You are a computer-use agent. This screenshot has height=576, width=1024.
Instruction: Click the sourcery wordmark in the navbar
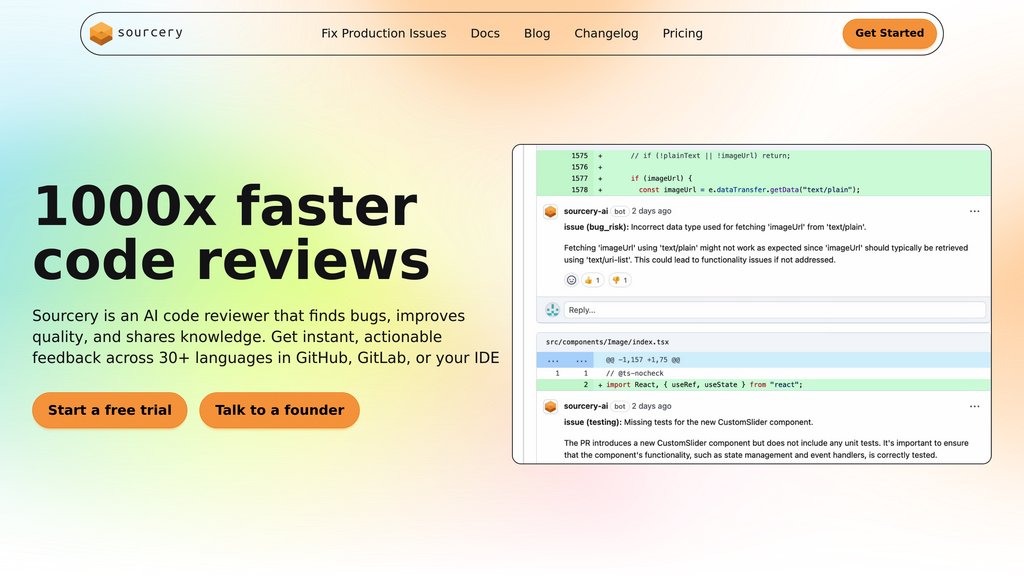tap(150, 33)
